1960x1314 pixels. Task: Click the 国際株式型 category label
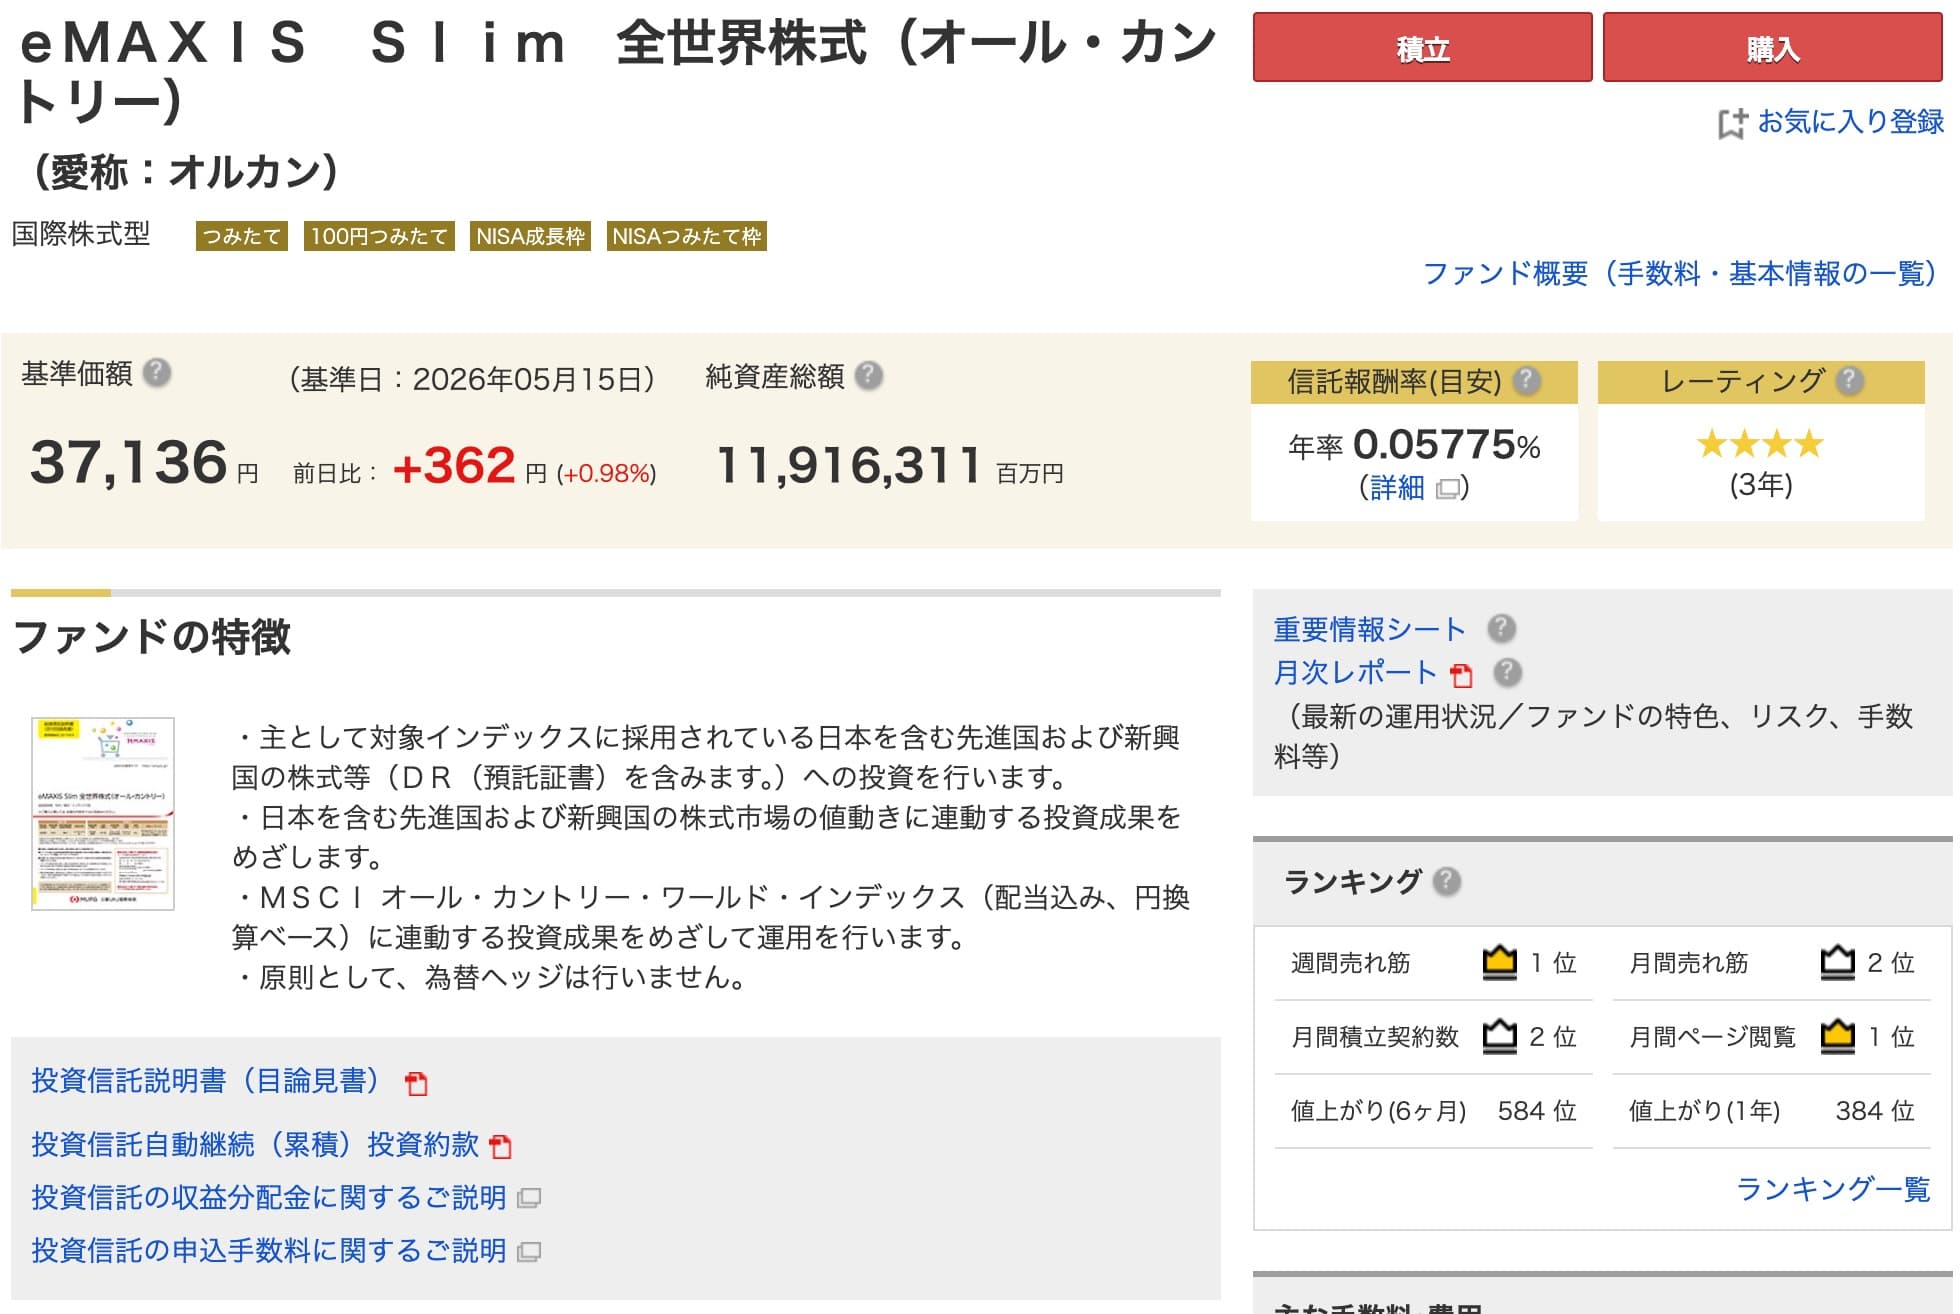point(81,234)
